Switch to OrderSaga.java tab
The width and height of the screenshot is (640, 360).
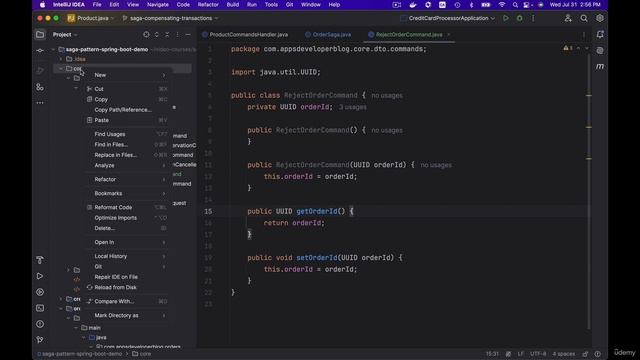(x=328, y=35)
